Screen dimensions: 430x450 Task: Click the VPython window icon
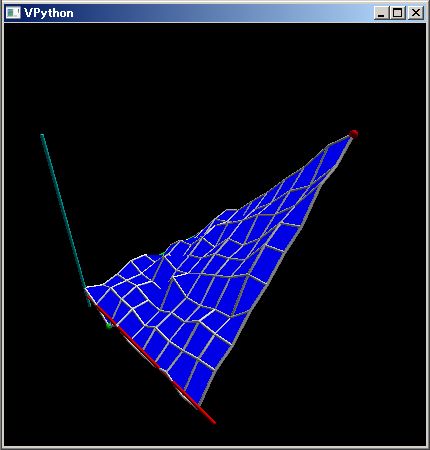[13, 13]
